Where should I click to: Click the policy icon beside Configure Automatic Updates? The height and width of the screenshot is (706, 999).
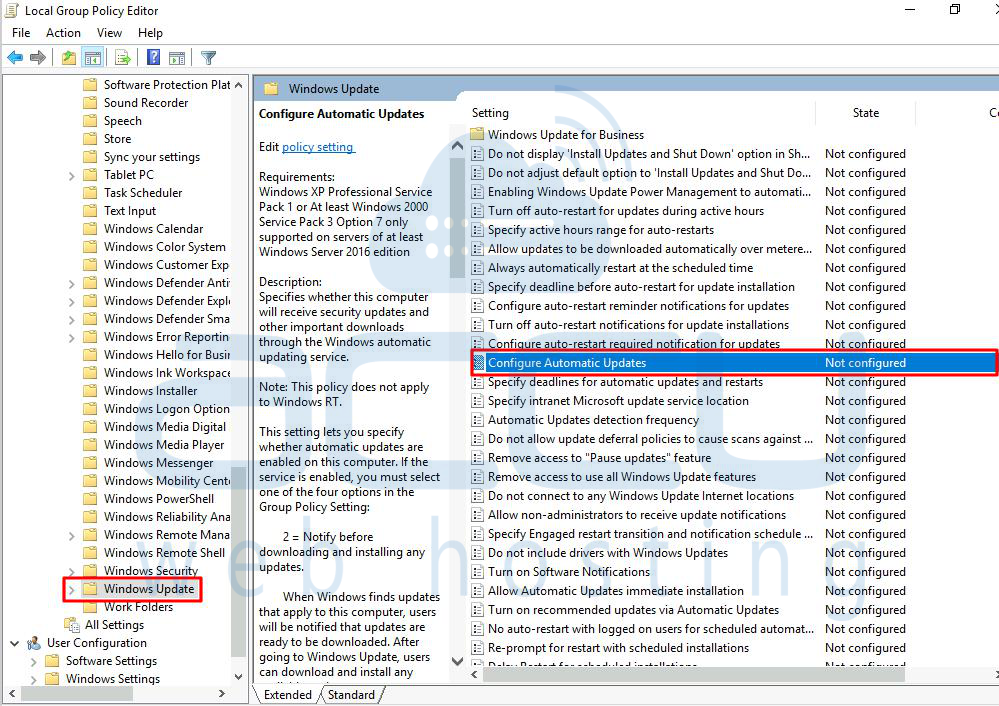(x=478, y=363)
